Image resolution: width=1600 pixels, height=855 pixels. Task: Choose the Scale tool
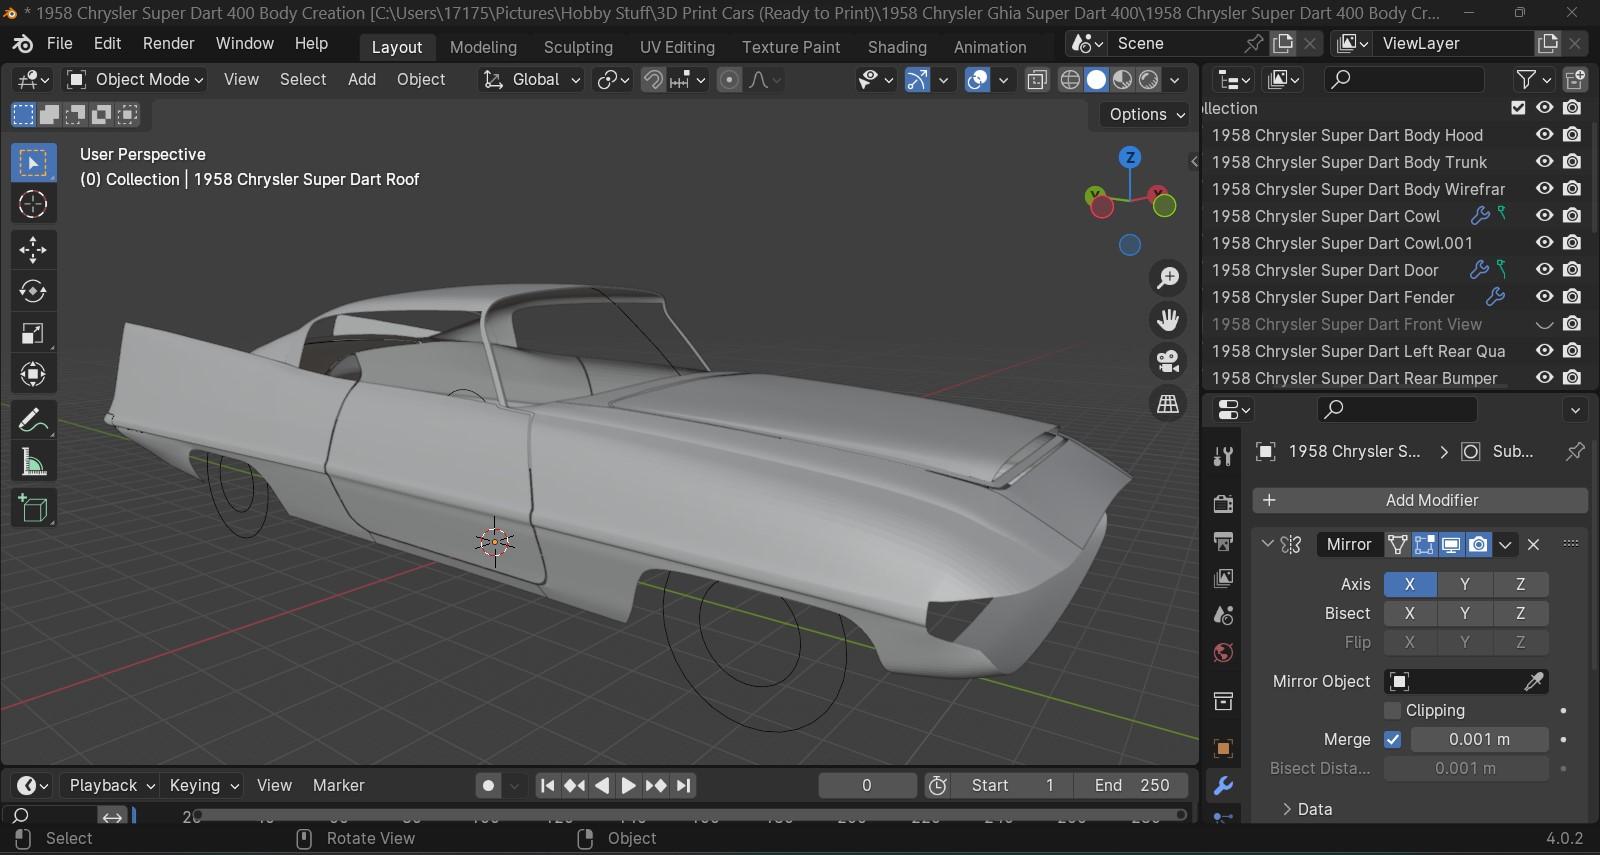[33, 333]
